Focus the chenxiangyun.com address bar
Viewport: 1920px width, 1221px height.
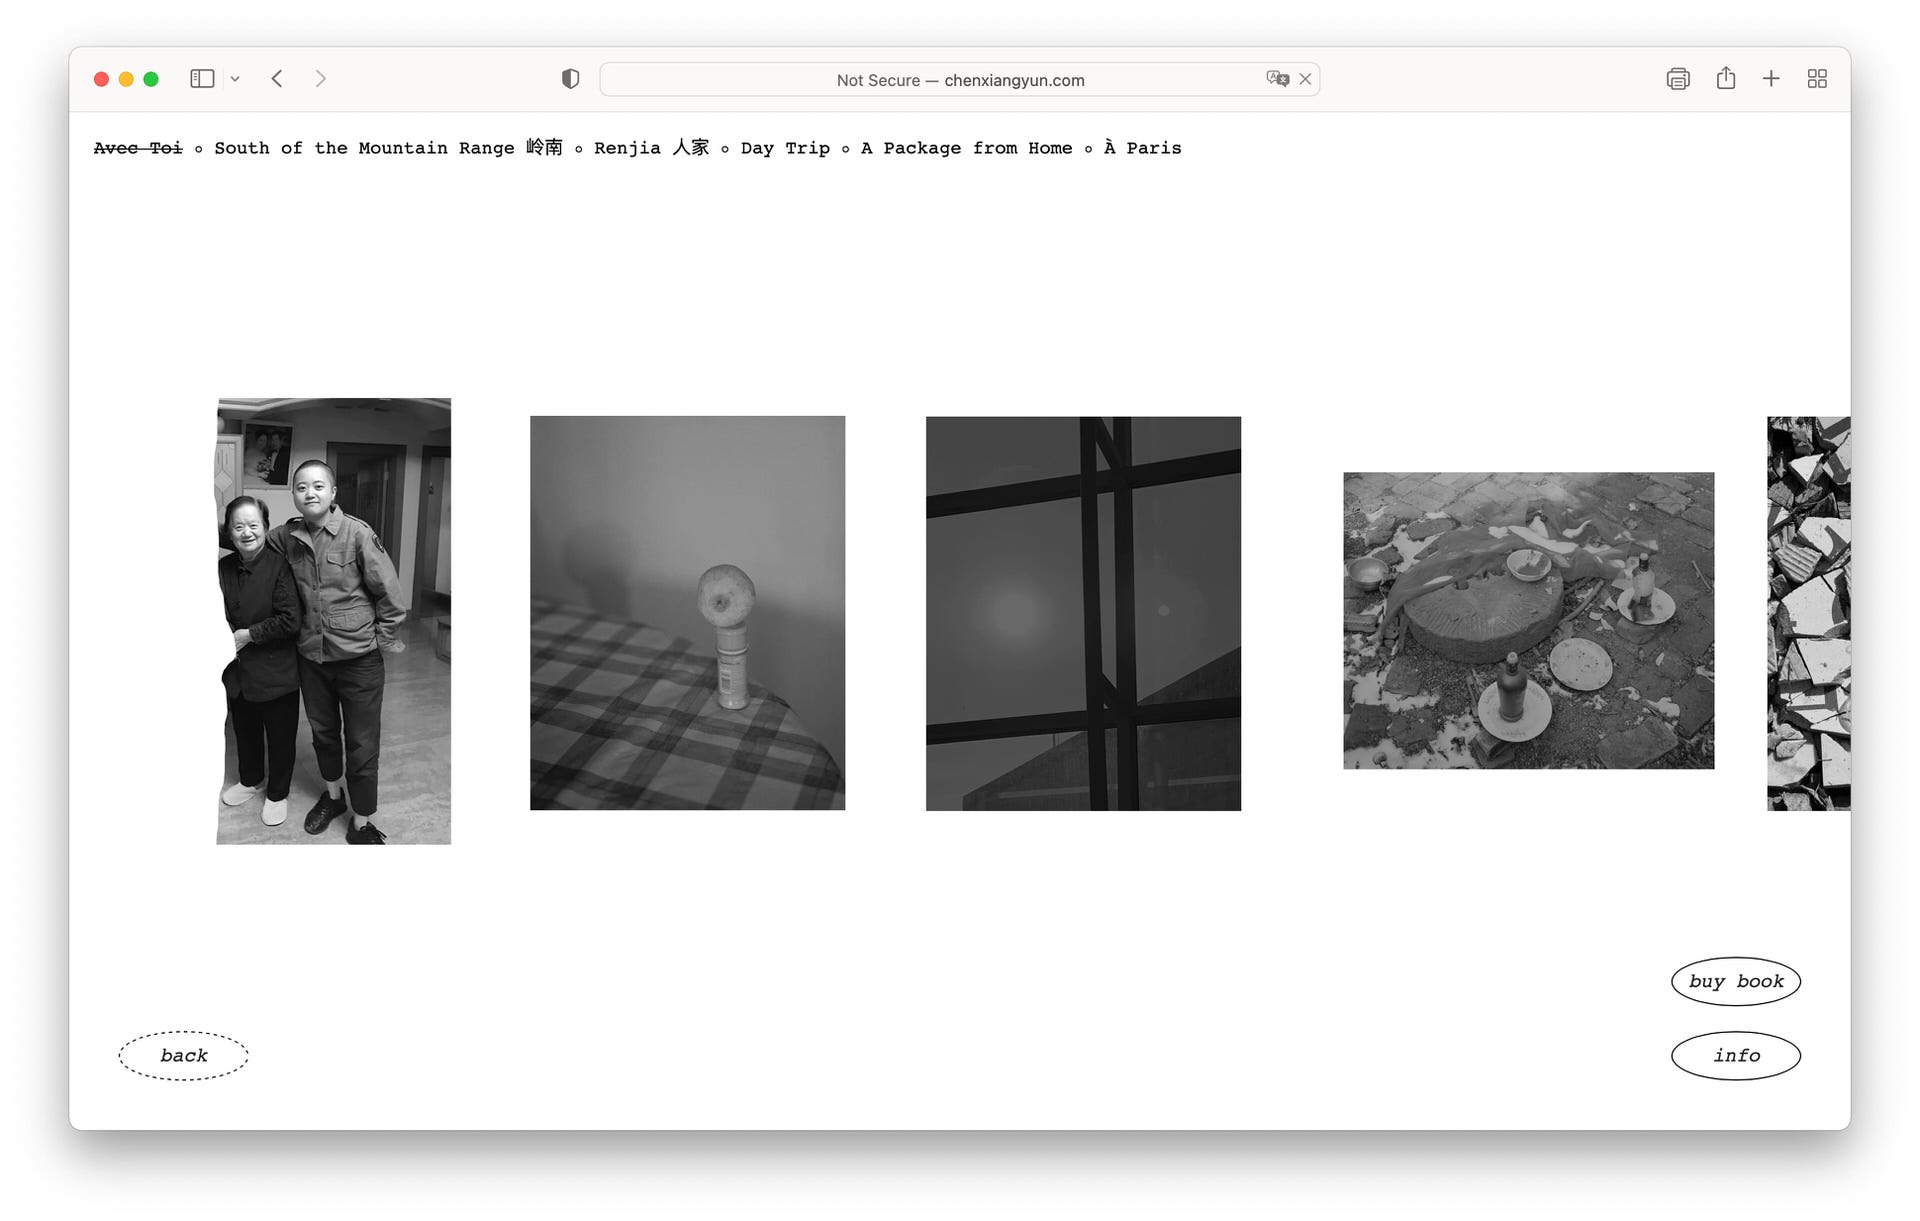[959, 80]
